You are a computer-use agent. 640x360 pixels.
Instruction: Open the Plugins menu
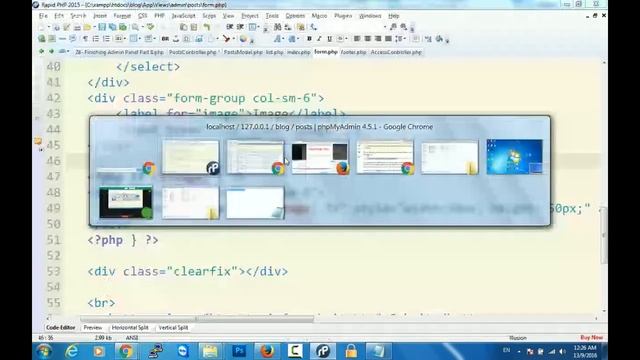[343, 16]
